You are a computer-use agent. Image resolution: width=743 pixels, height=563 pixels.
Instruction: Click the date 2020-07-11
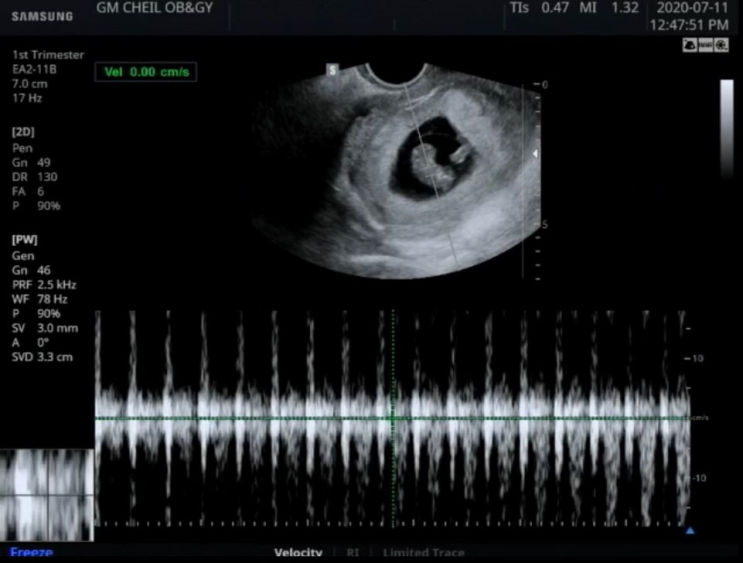[692, 8]
